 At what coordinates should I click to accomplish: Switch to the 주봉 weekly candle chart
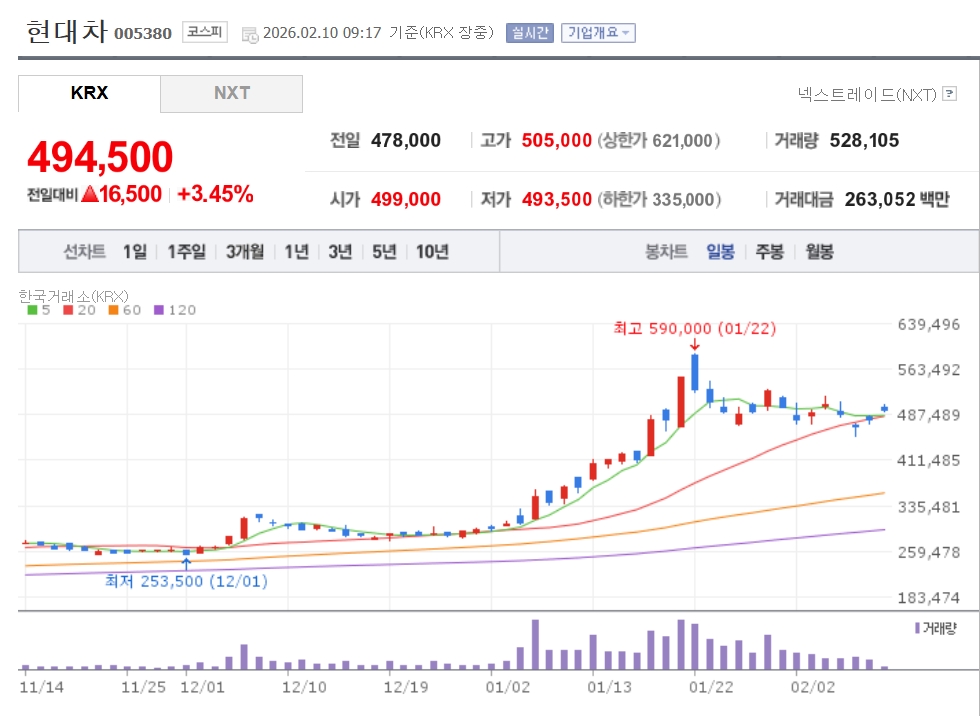[769, 251]
